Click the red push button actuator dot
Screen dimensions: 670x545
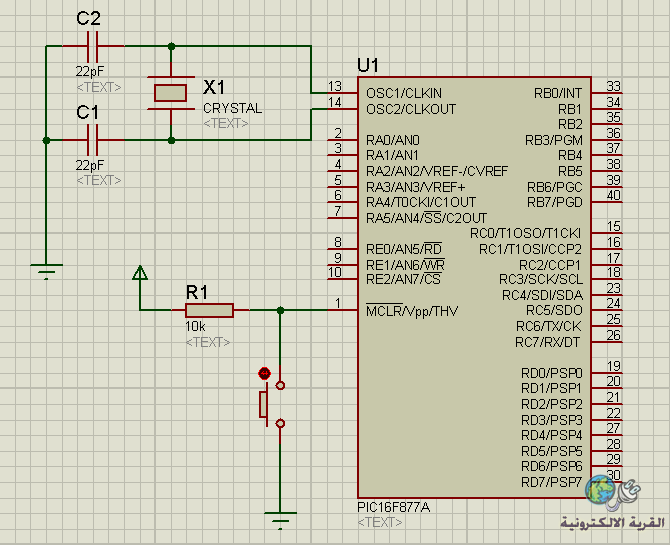[264, 374]
